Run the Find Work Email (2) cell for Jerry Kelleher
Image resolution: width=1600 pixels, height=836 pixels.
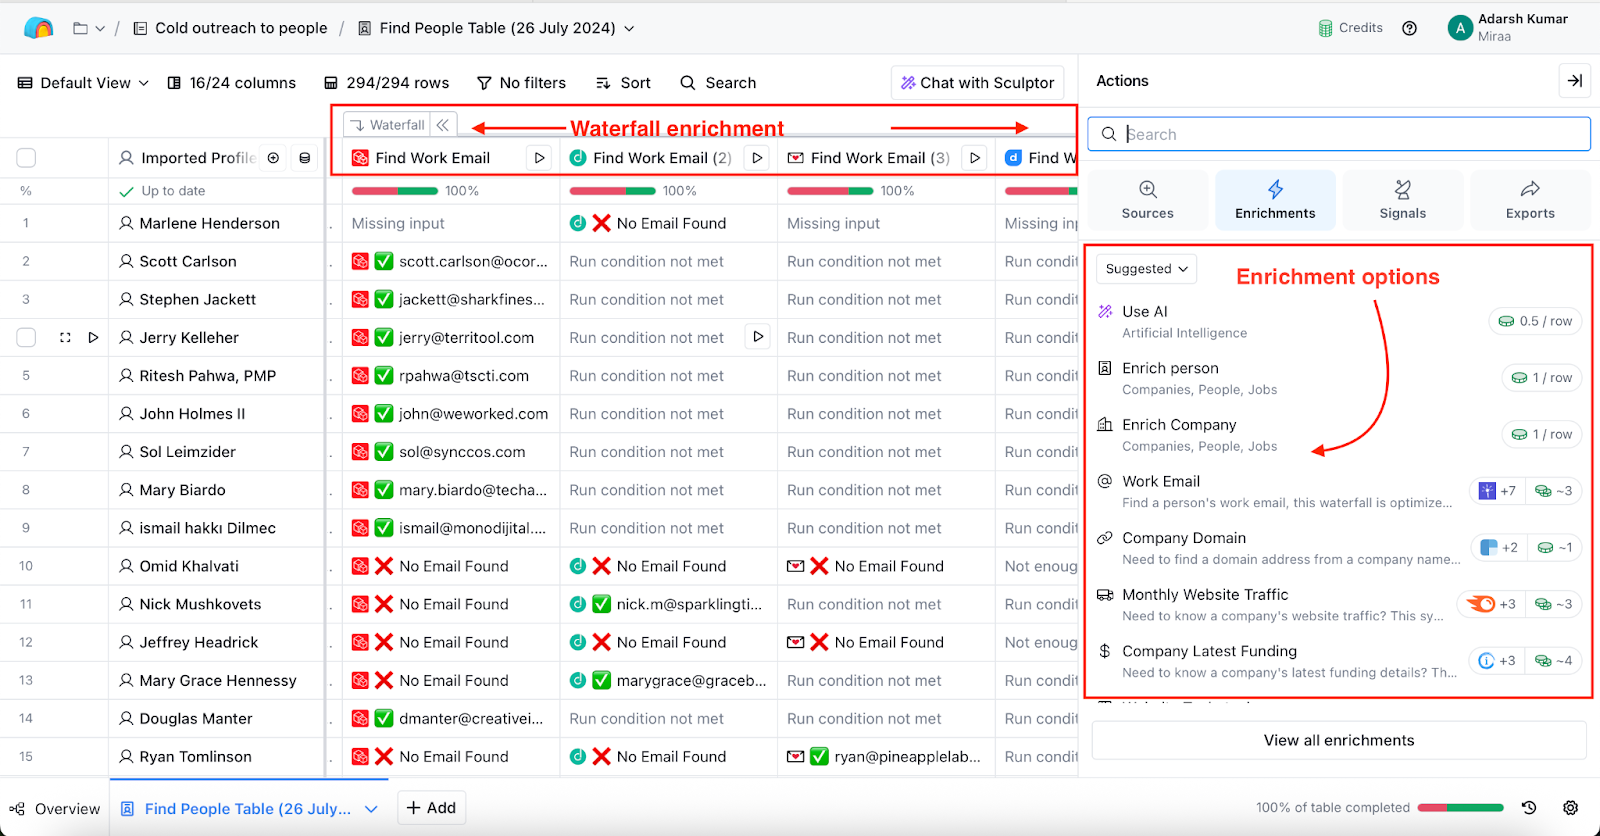point(758,337)
